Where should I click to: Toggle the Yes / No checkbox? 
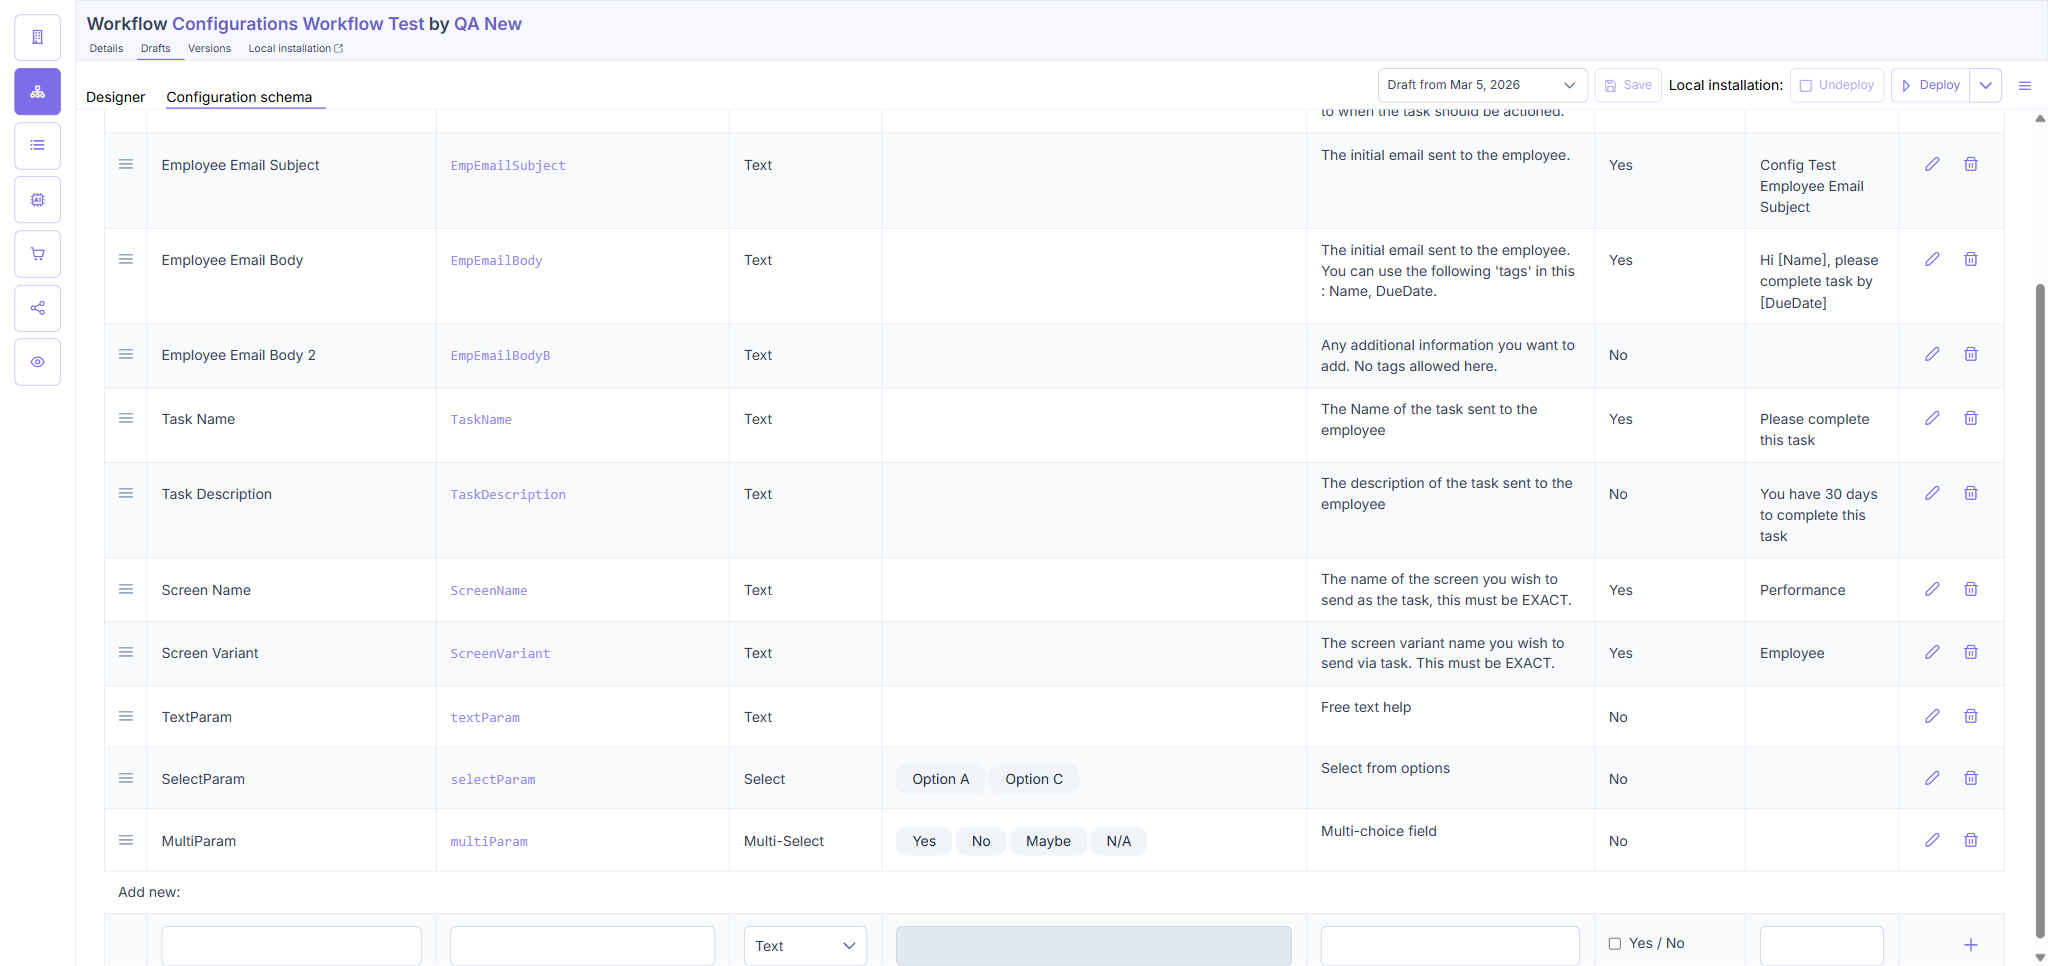1614,943
